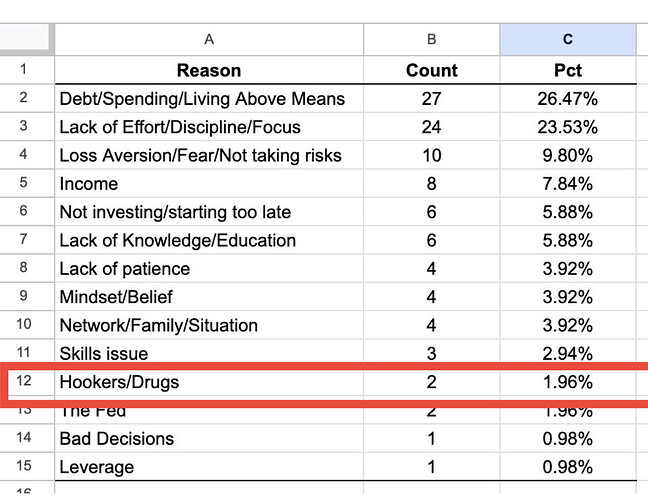
Task: Select column A header
Action: coord(209,40)
